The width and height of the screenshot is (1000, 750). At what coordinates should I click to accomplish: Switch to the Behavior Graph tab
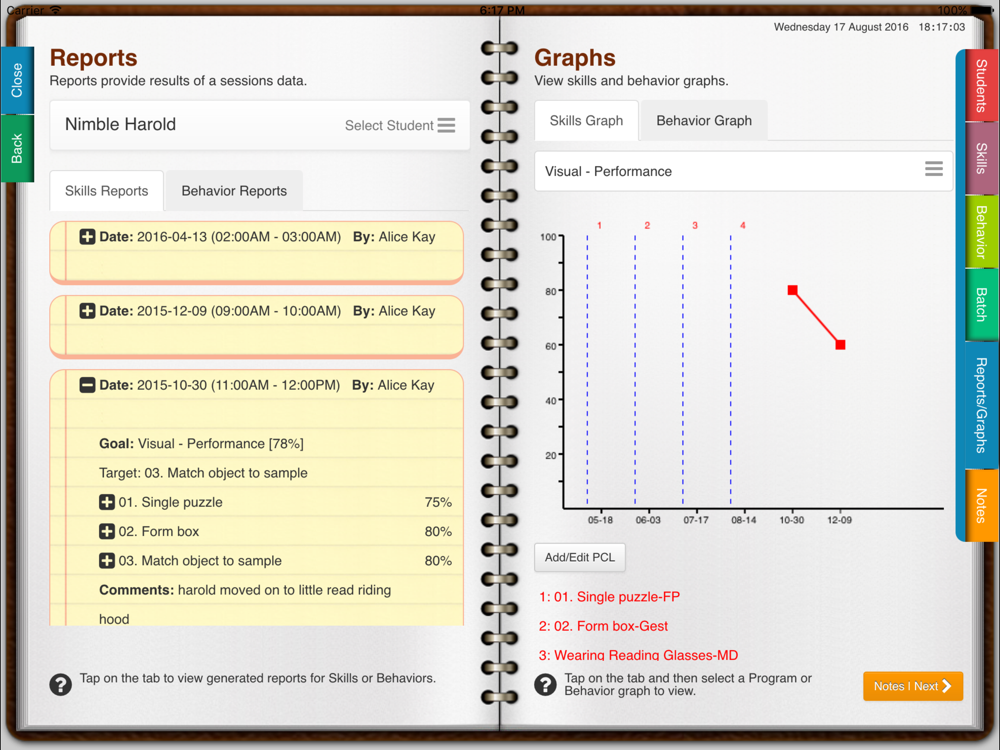703,121
